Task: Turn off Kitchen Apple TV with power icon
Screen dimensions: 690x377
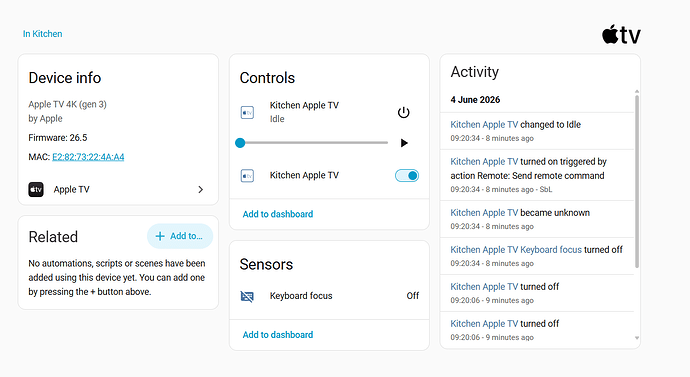Action: (x=404, y=113)
